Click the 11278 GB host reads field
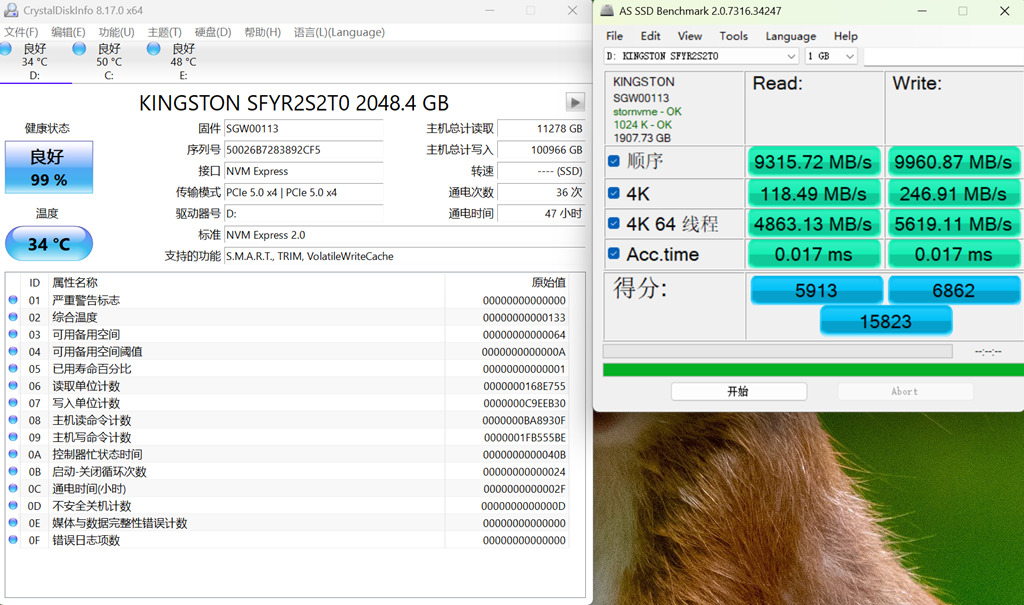Viewport: 1024px width, 605px height. 541,129
